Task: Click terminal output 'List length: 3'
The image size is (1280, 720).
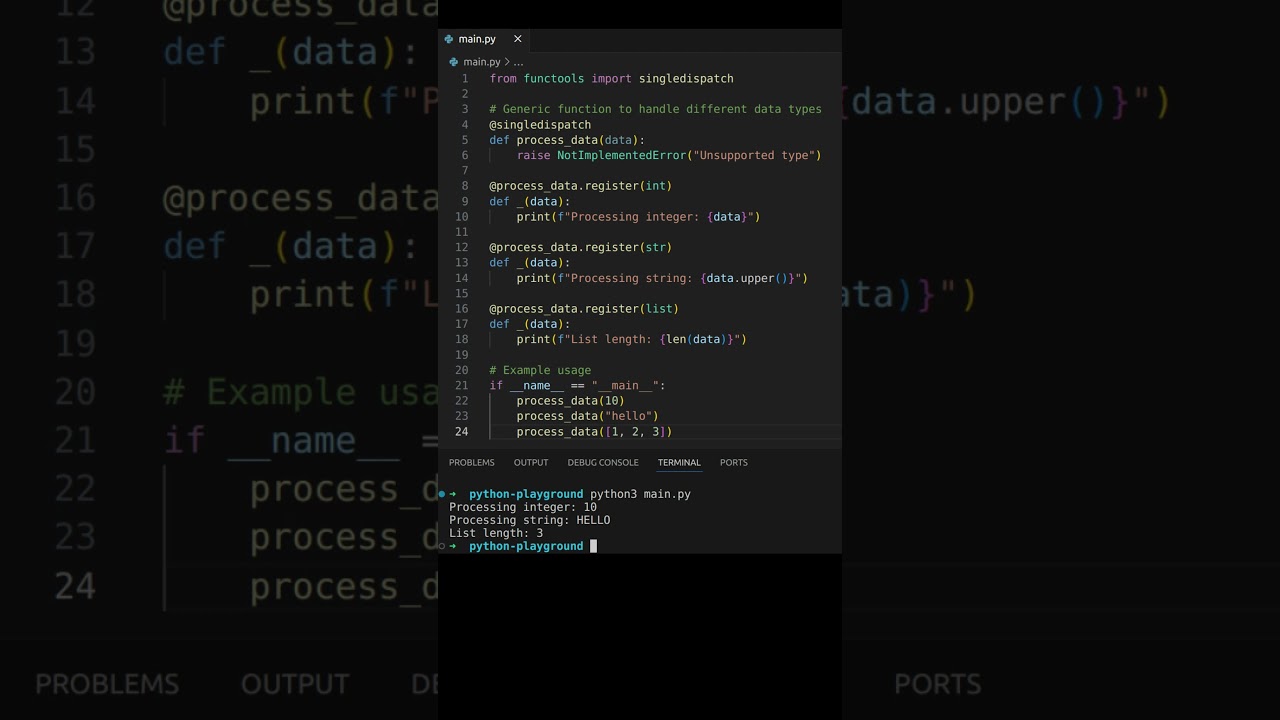Action: (496, 533)
